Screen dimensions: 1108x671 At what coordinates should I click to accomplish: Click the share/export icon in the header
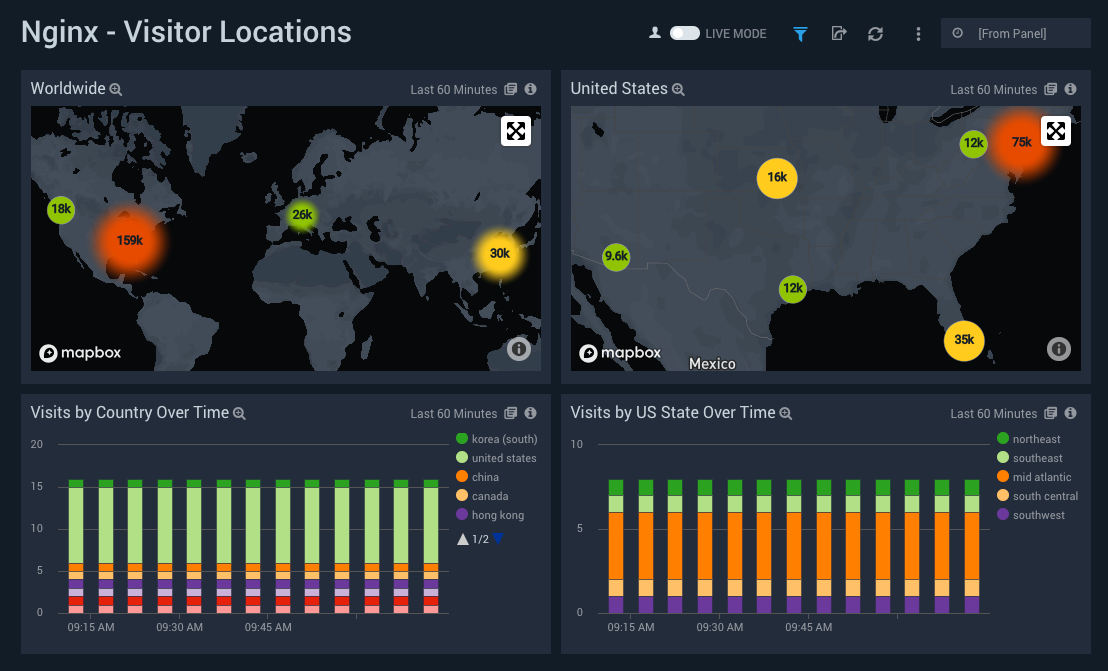839,33
